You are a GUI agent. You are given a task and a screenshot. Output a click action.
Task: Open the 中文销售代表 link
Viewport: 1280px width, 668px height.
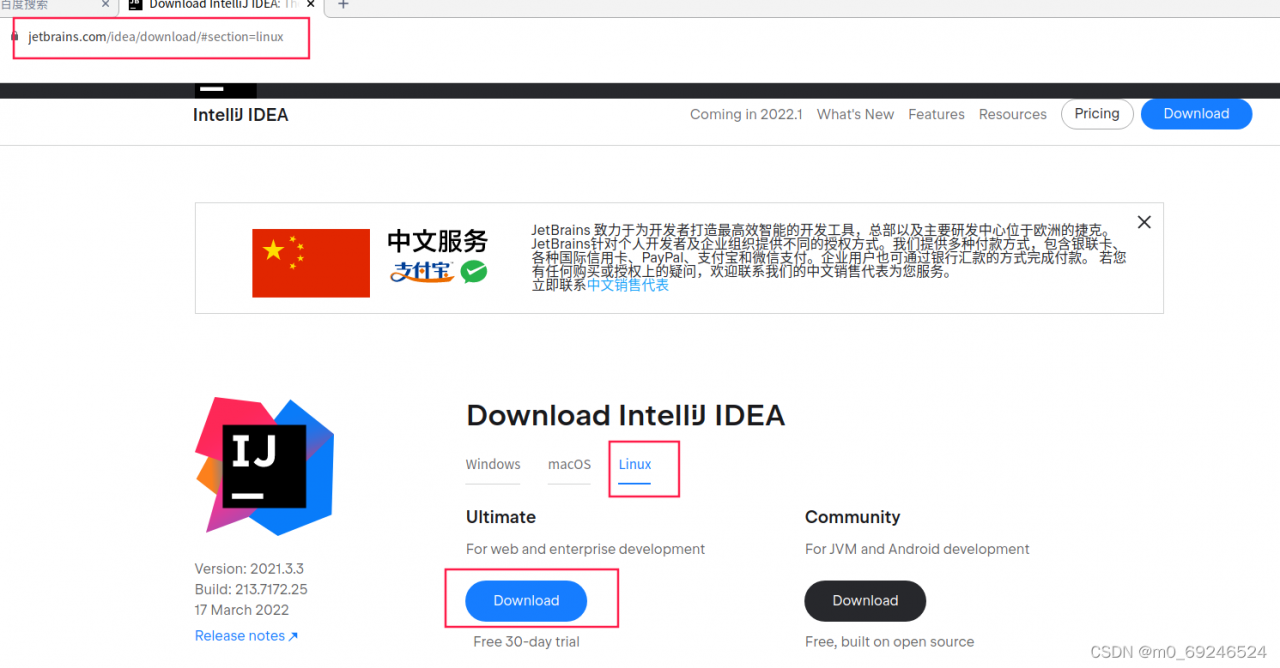click(628, 285)
